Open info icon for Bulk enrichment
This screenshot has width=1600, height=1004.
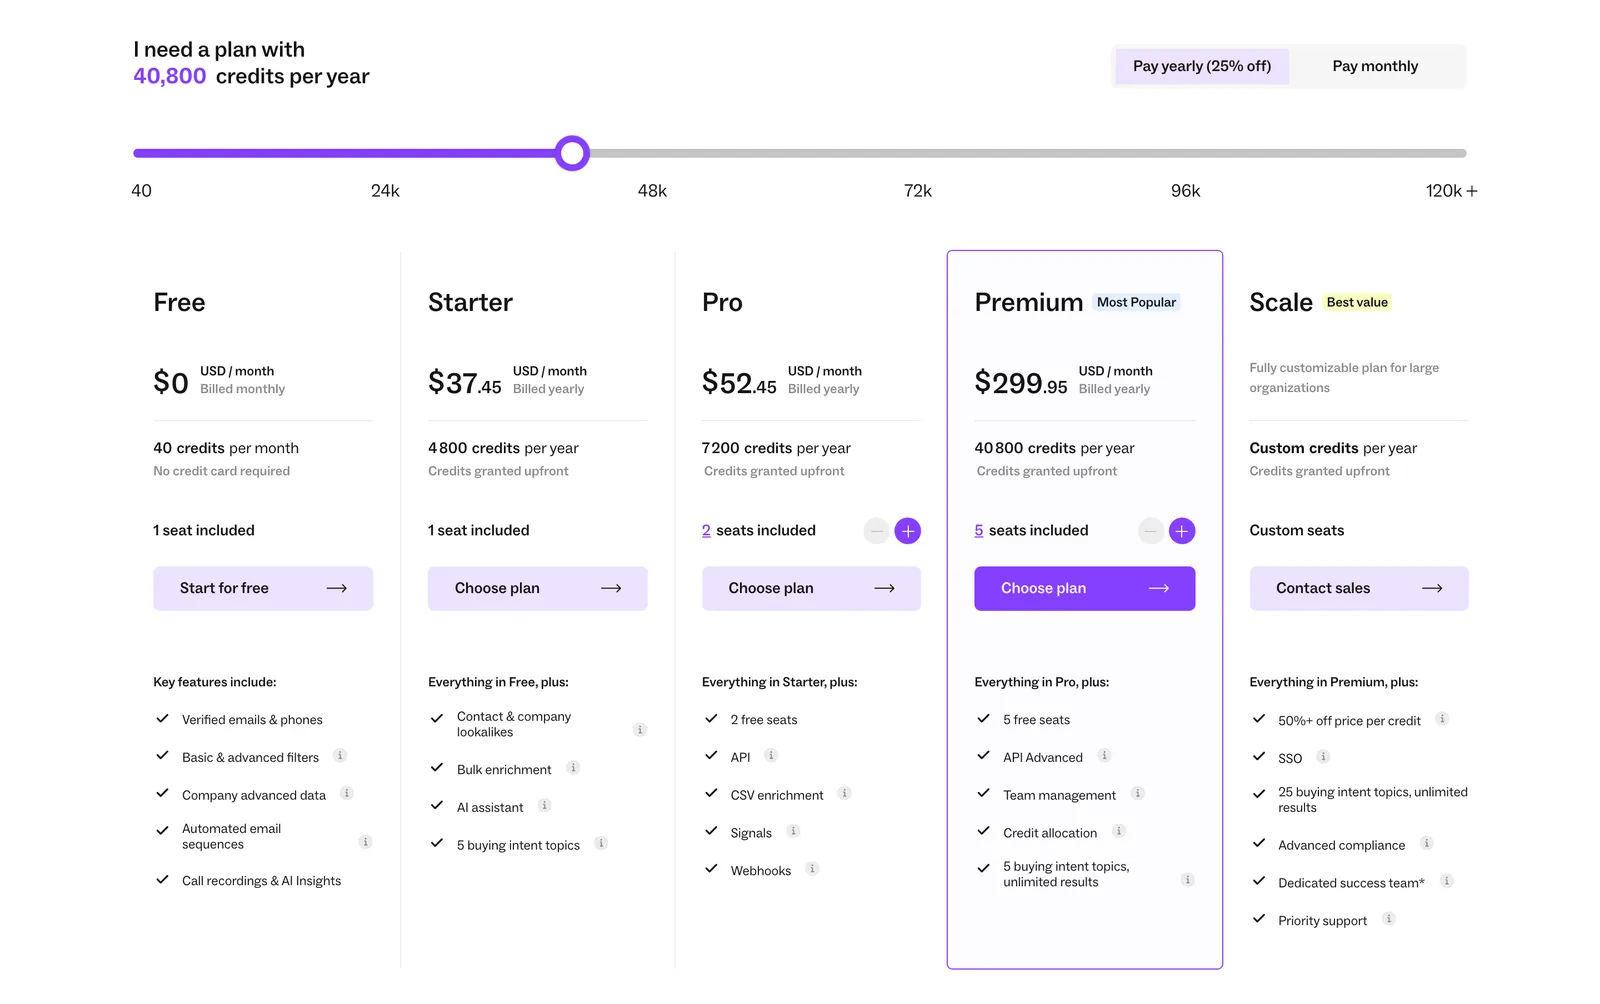(x=573, y=768)
